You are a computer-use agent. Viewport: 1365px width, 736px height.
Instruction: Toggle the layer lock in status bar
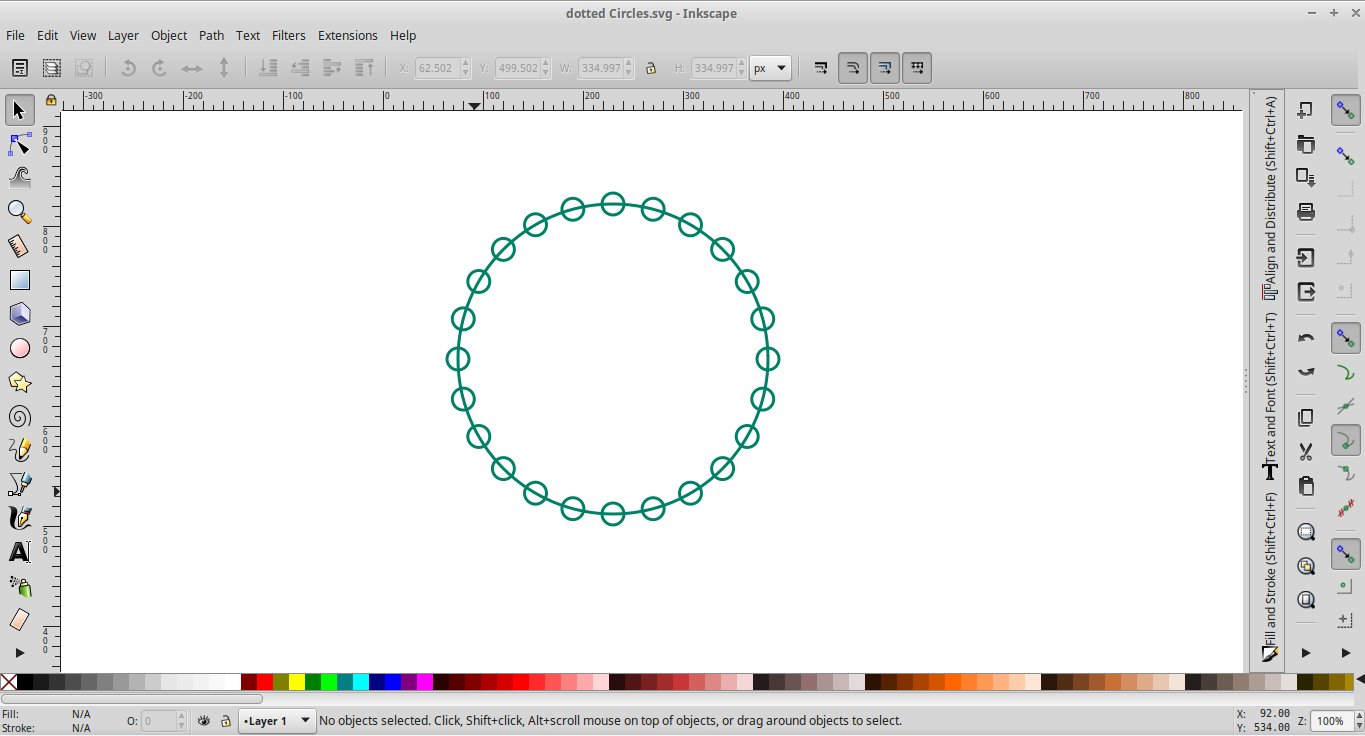click(226, 721)
